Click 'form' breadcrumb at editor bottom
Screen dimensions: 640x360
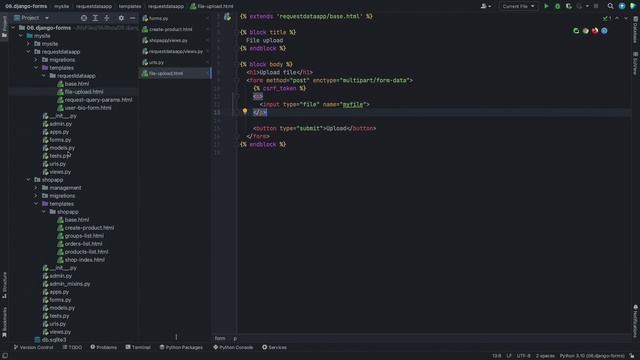pyautogui.click(x=220, y=338)
